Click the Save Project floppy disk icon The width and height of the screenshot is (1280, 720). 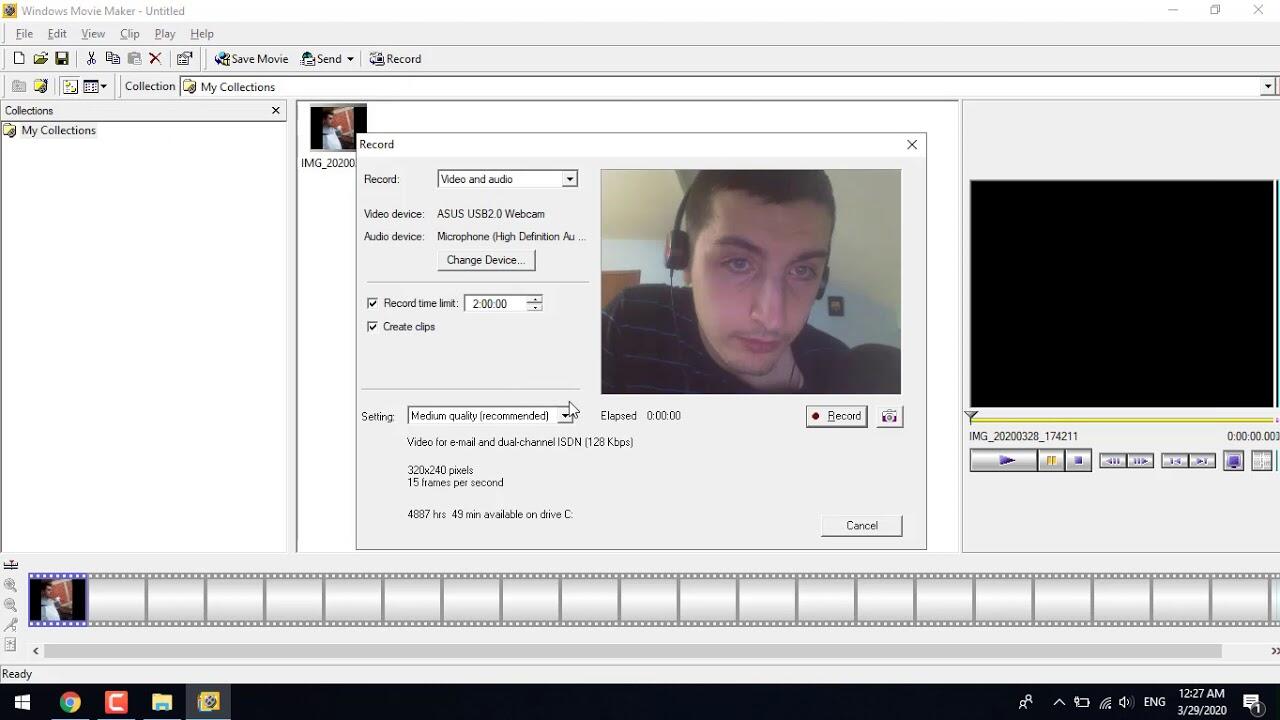[x=62, y=59]
